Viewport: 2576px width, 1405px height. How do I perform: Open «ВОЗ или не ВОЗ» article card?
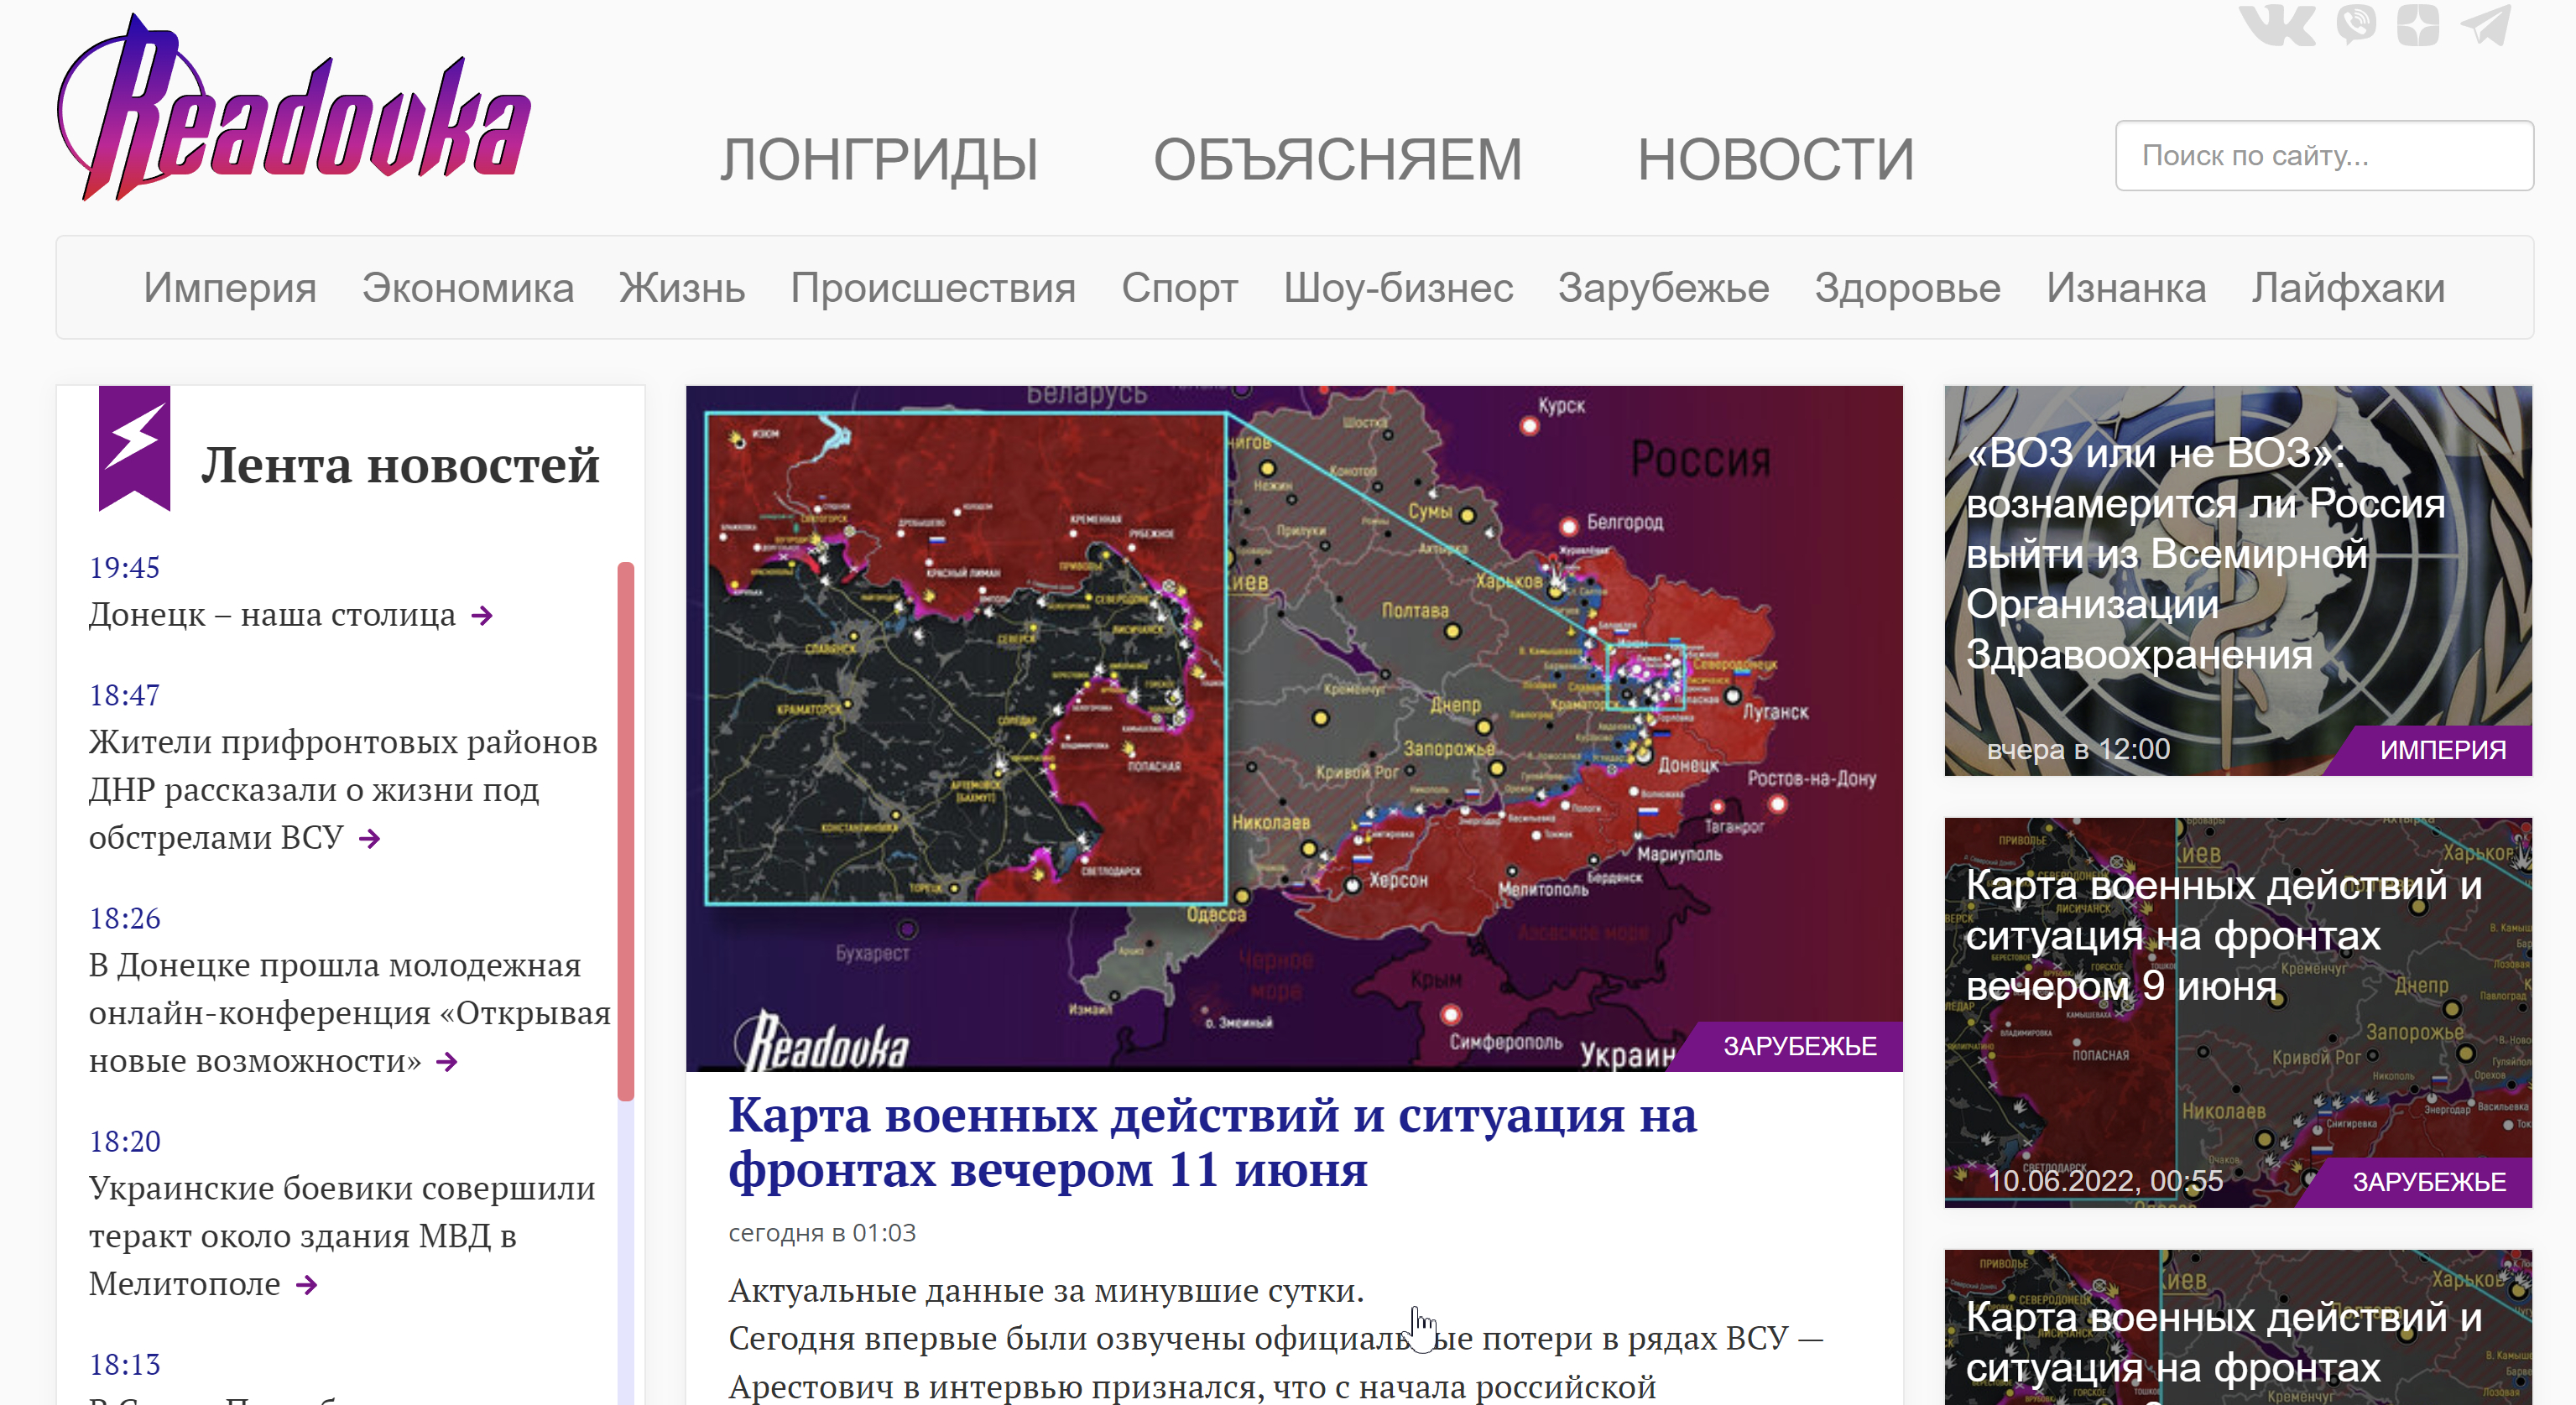pyautogui.click(x=2238, y=580)
